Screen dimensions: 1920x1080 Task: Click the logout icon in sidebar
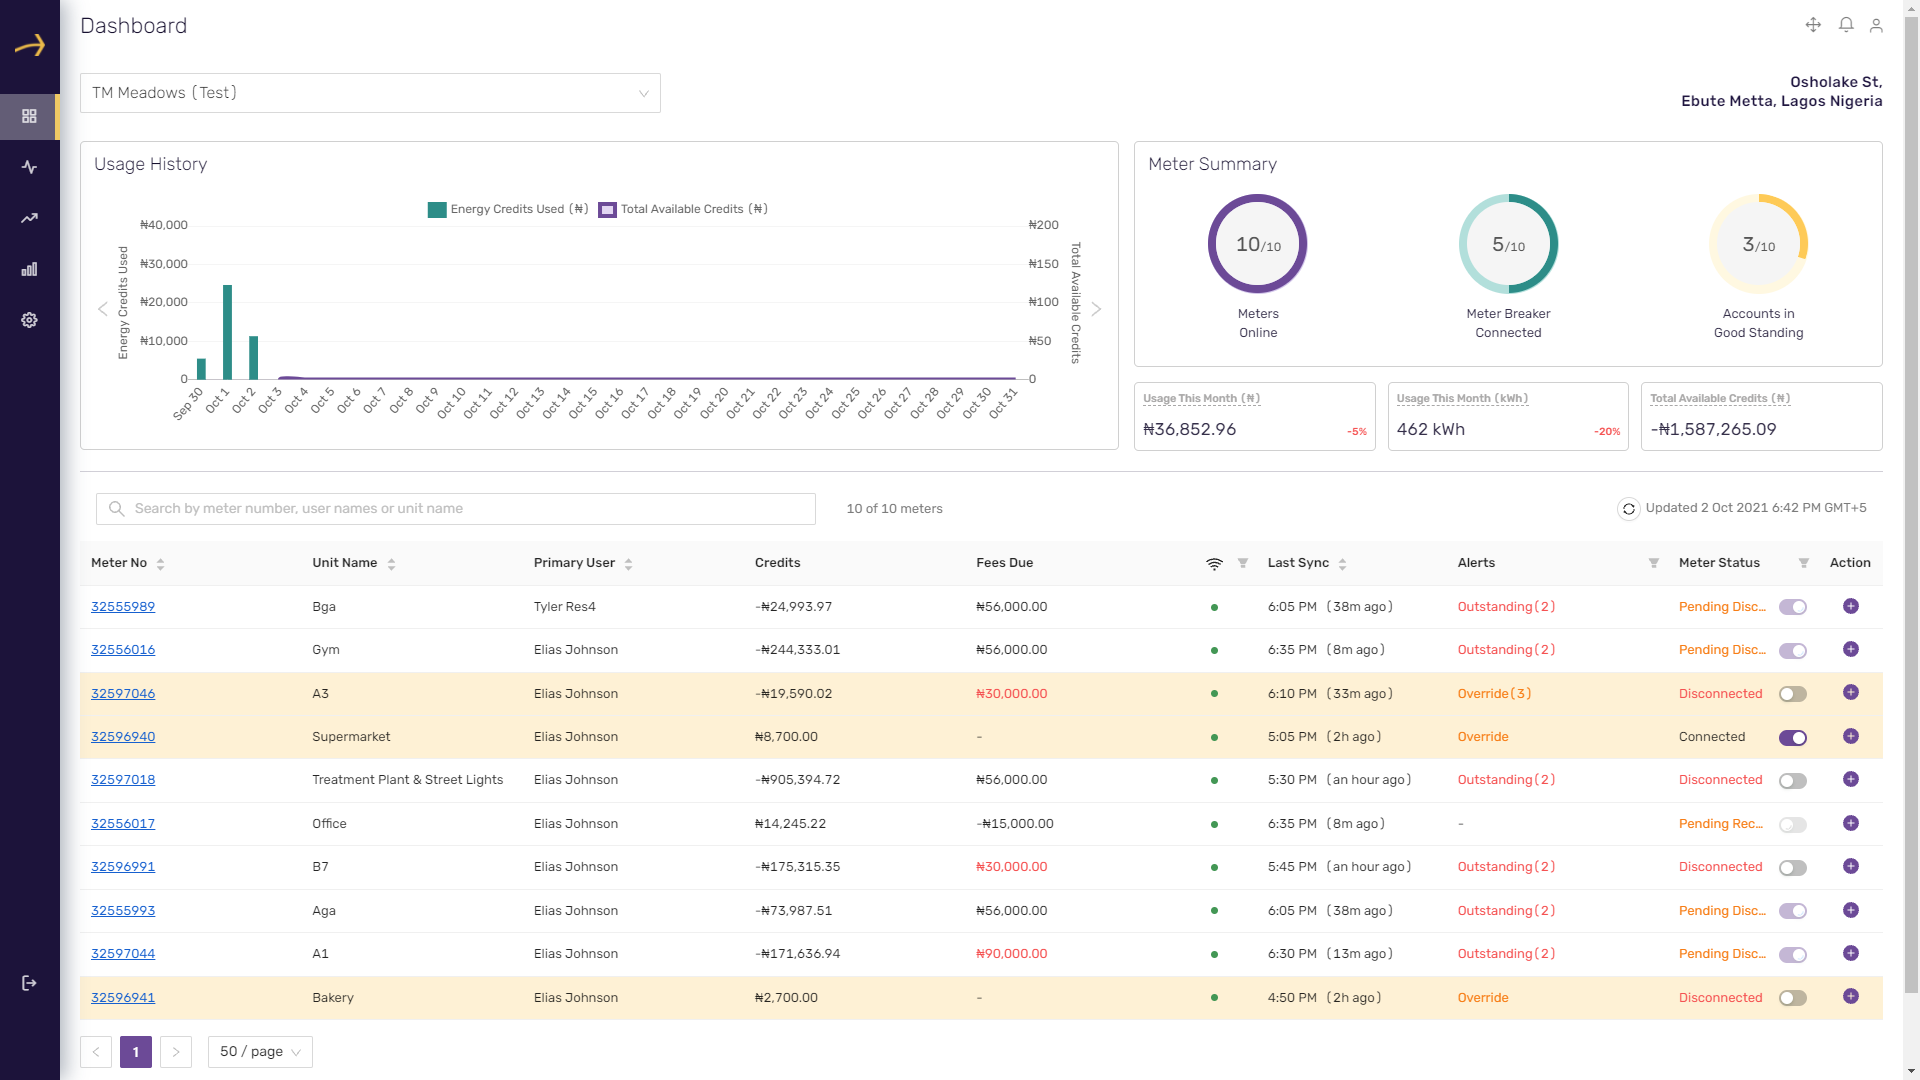[29, 983]
